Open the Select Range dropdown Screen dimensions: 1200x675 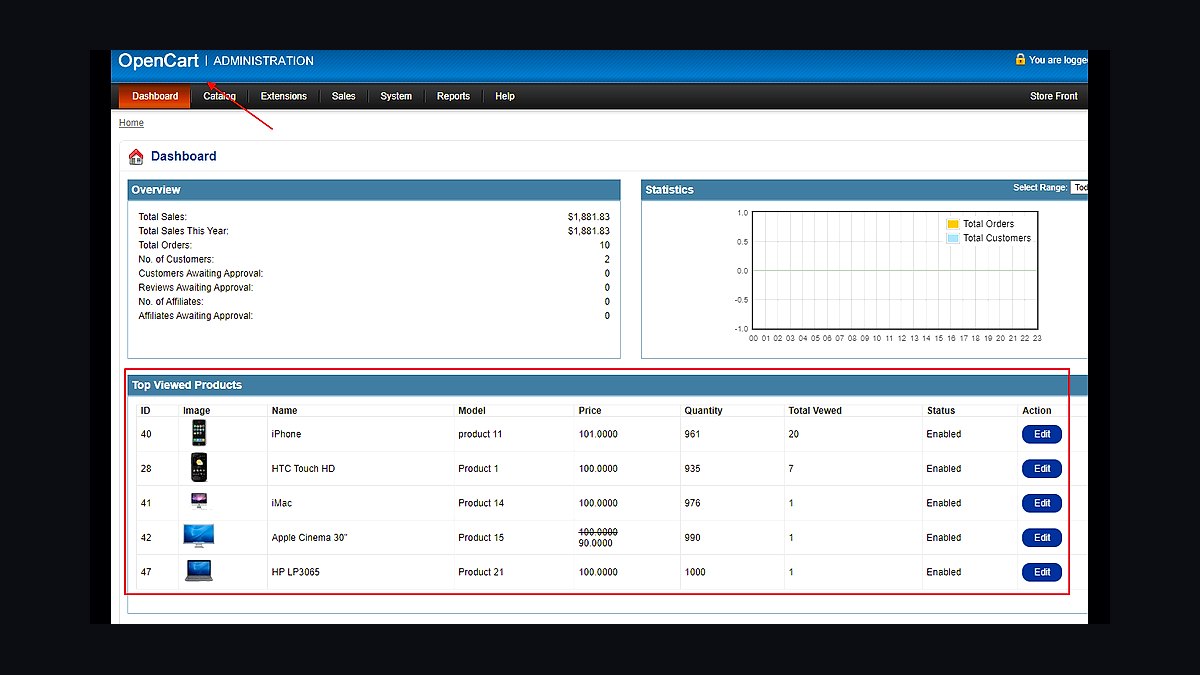(x=1079, y=187)
